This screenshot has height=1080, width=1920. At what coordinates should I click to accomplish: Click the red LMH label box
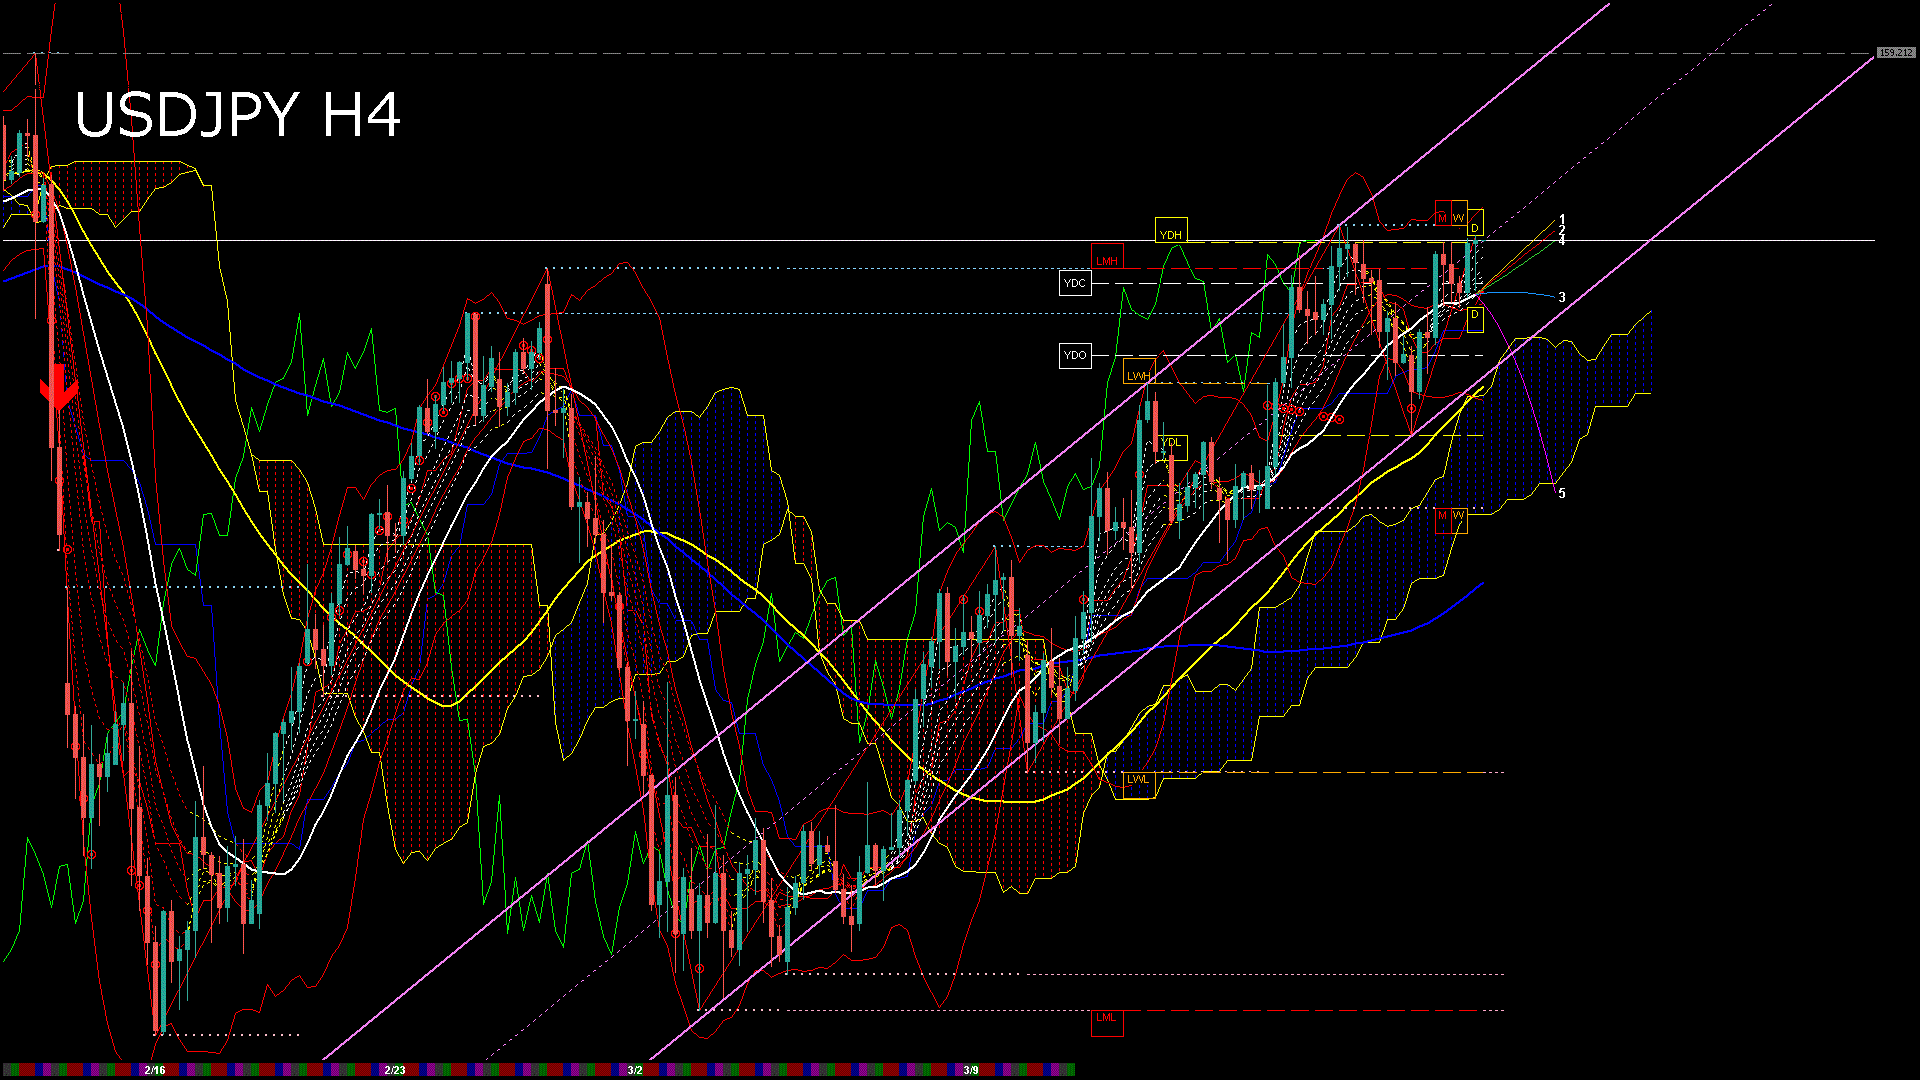1106,260
